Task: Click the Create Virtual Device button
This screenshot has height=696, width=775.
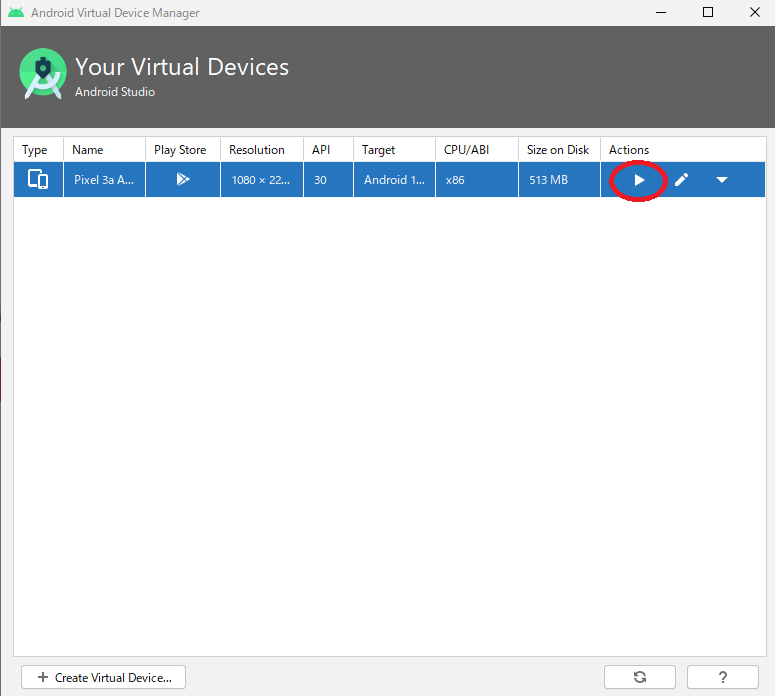Action: [x=103, y=677]
